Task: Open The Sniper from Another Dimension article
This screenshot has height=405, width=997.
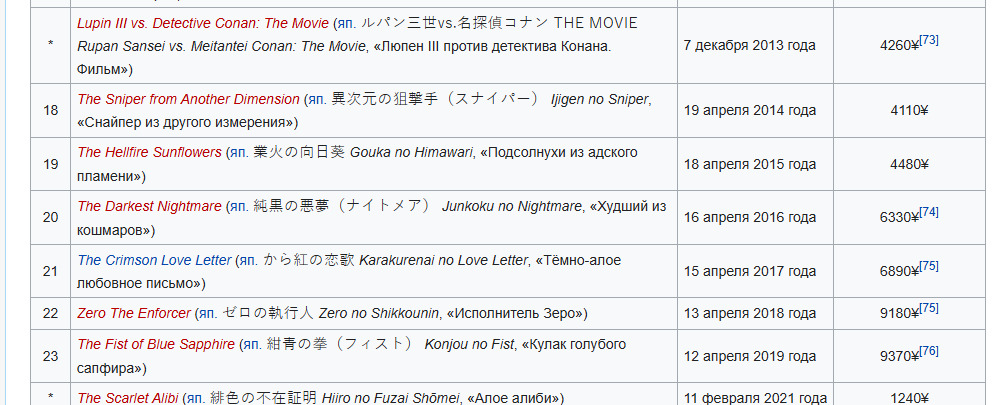Action: [x=188, y=99]
